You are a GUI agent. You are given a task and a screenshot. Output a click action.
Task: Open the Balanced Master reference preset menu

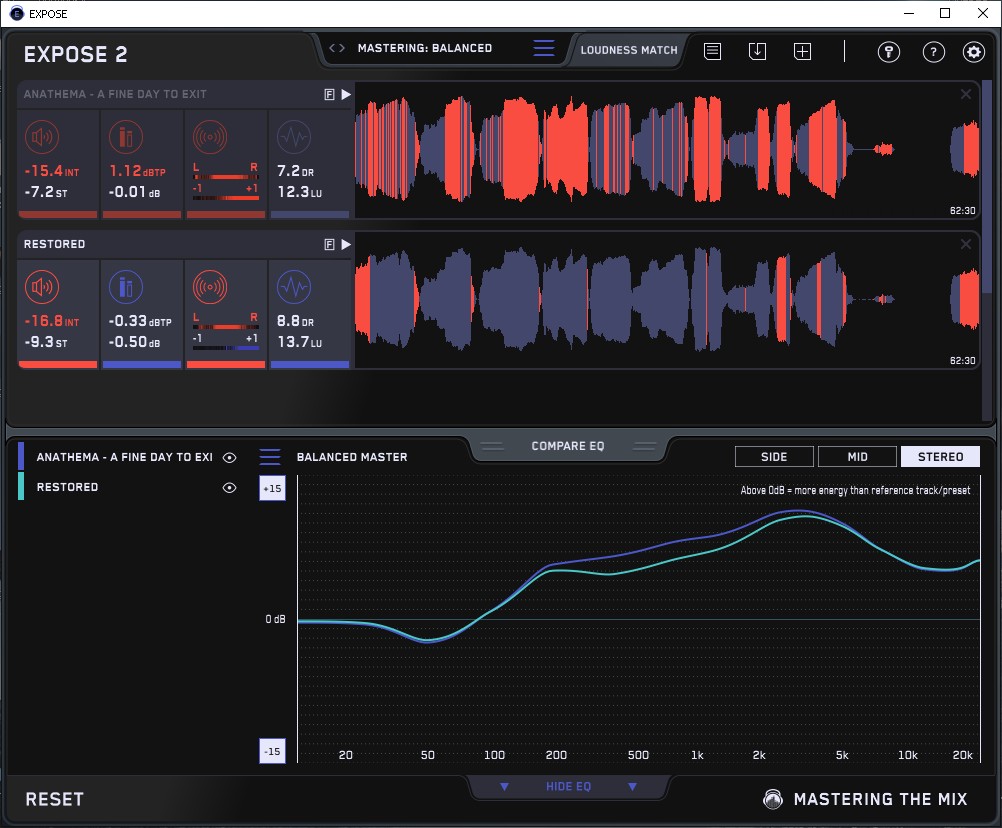(x=270, y=457)
